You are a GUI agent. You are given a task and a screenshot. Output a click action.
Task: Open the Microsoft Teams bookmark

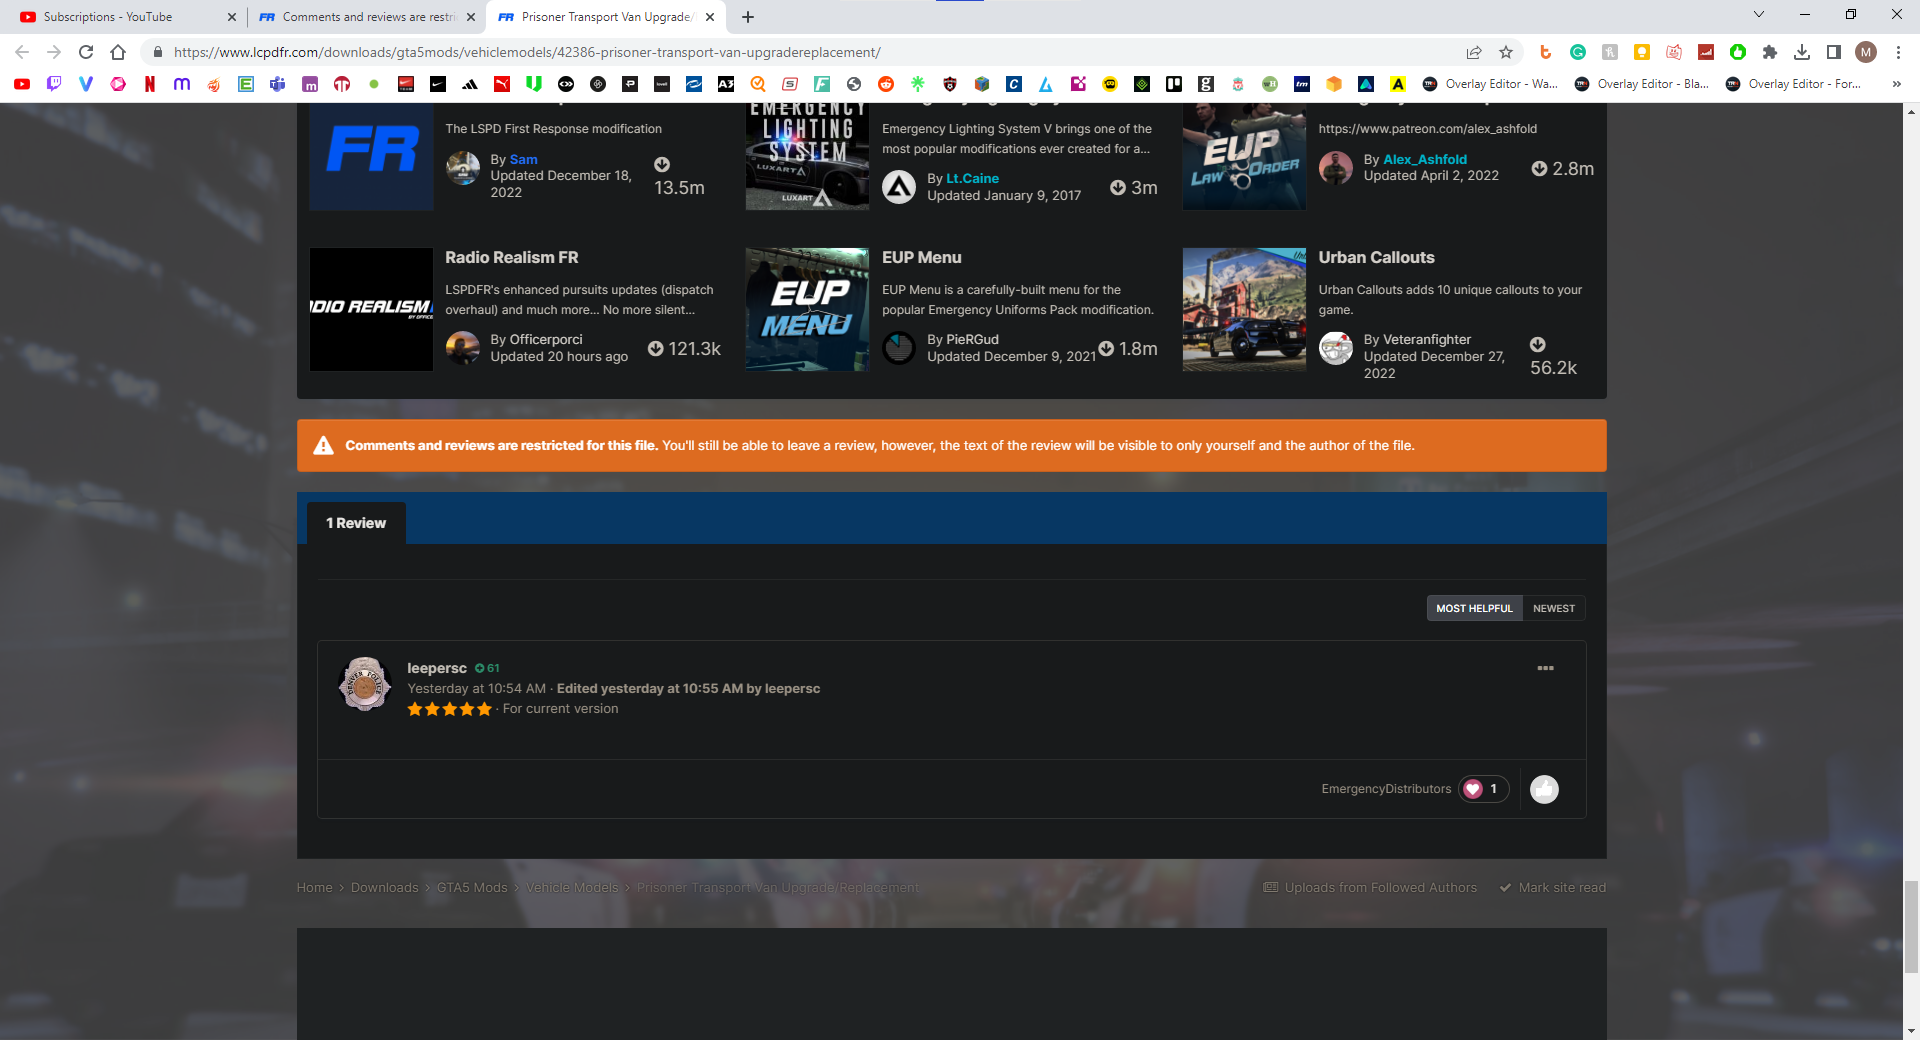pos(278,84)
